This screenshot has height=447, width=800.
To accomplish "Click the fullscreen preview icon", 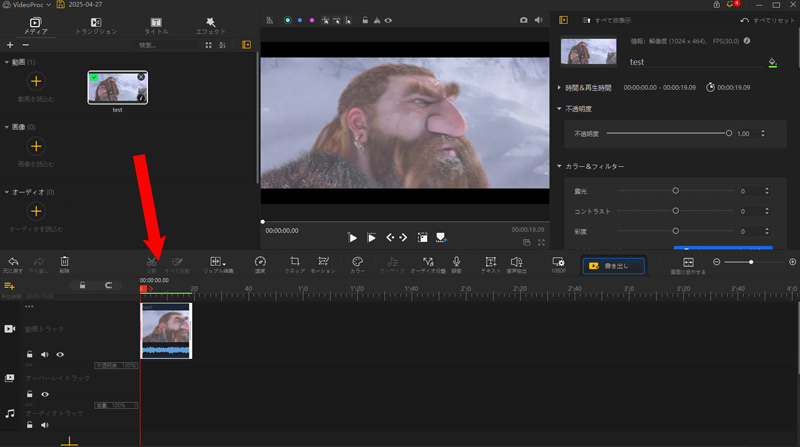I will 541,242.
